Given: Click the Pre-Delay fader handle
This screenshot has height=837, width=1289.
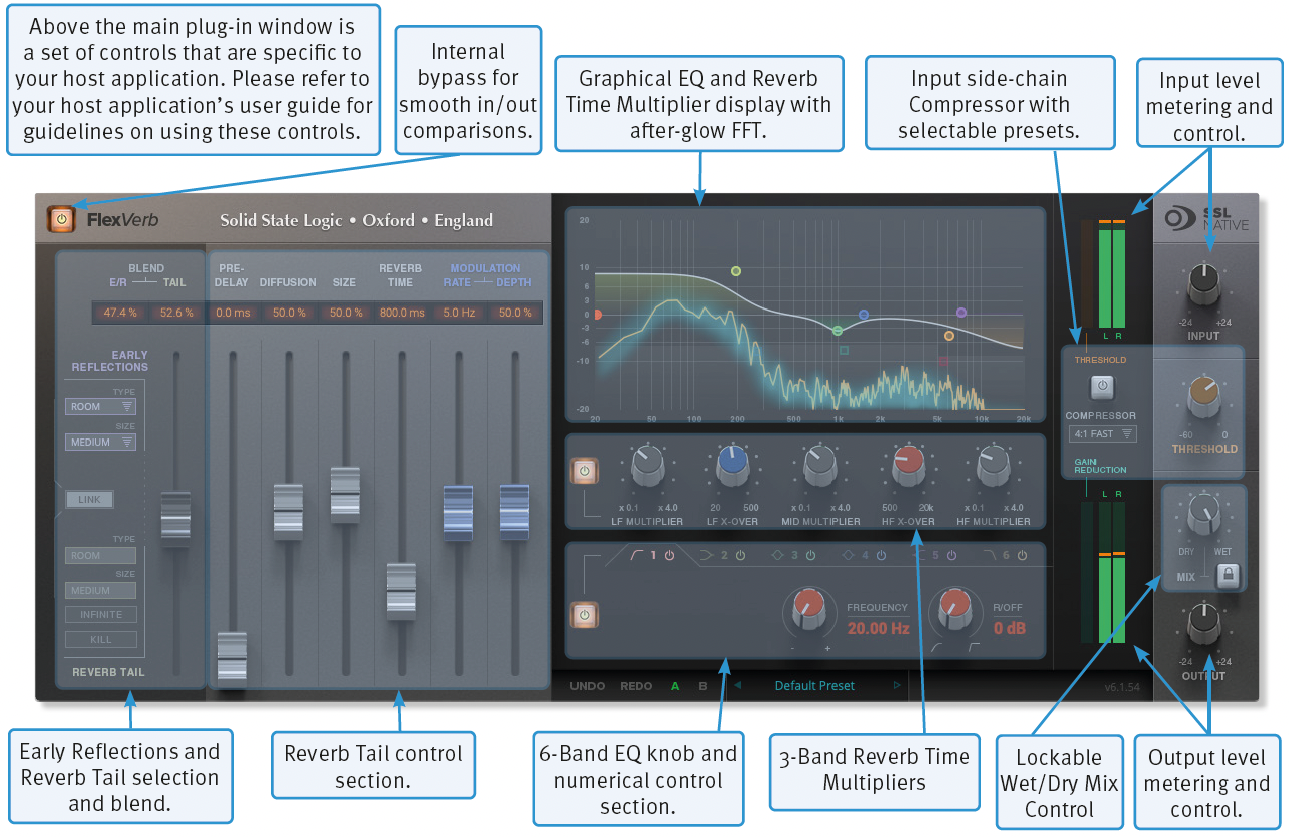Looking at the screenshot, I should (232, 660).
